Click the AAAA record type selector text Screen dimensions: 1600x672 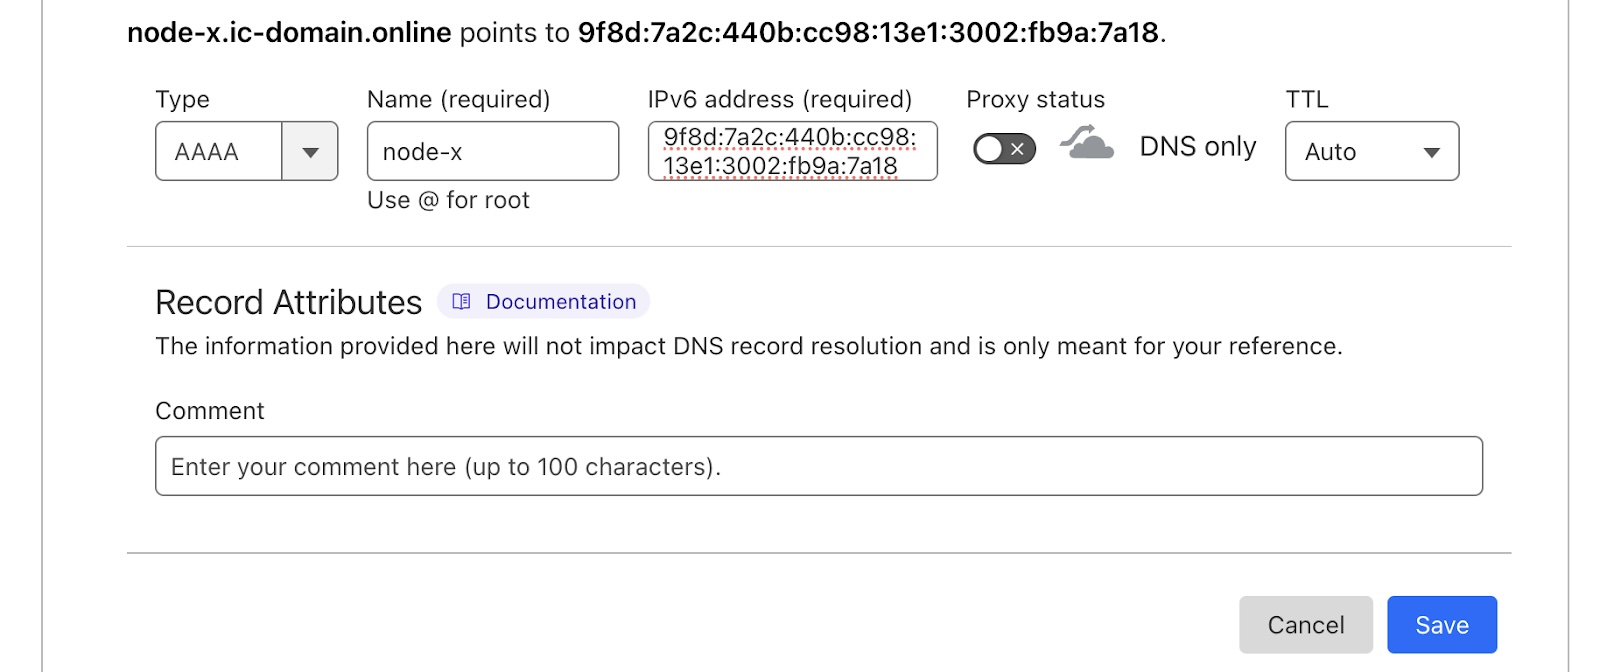point(207,152)
